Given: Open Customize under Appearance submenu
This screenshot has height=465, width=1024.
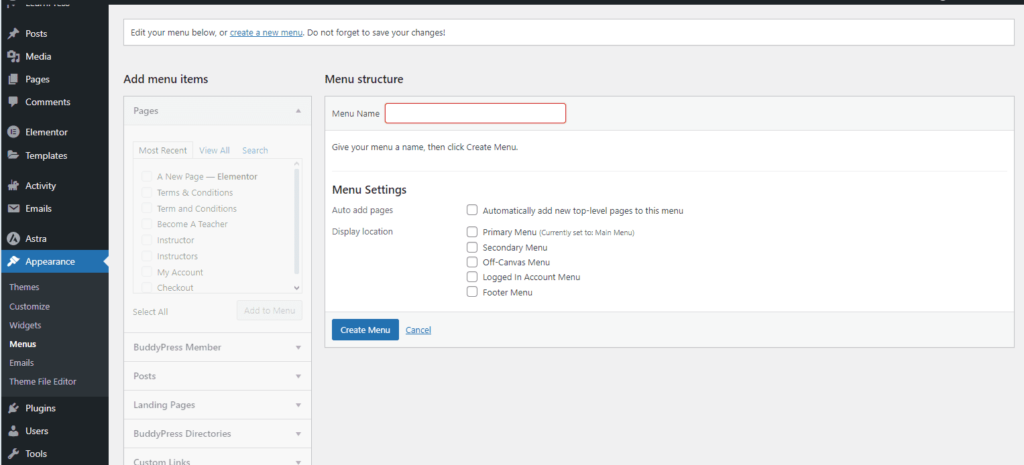Looking at the screenshot, I should 29,307.
